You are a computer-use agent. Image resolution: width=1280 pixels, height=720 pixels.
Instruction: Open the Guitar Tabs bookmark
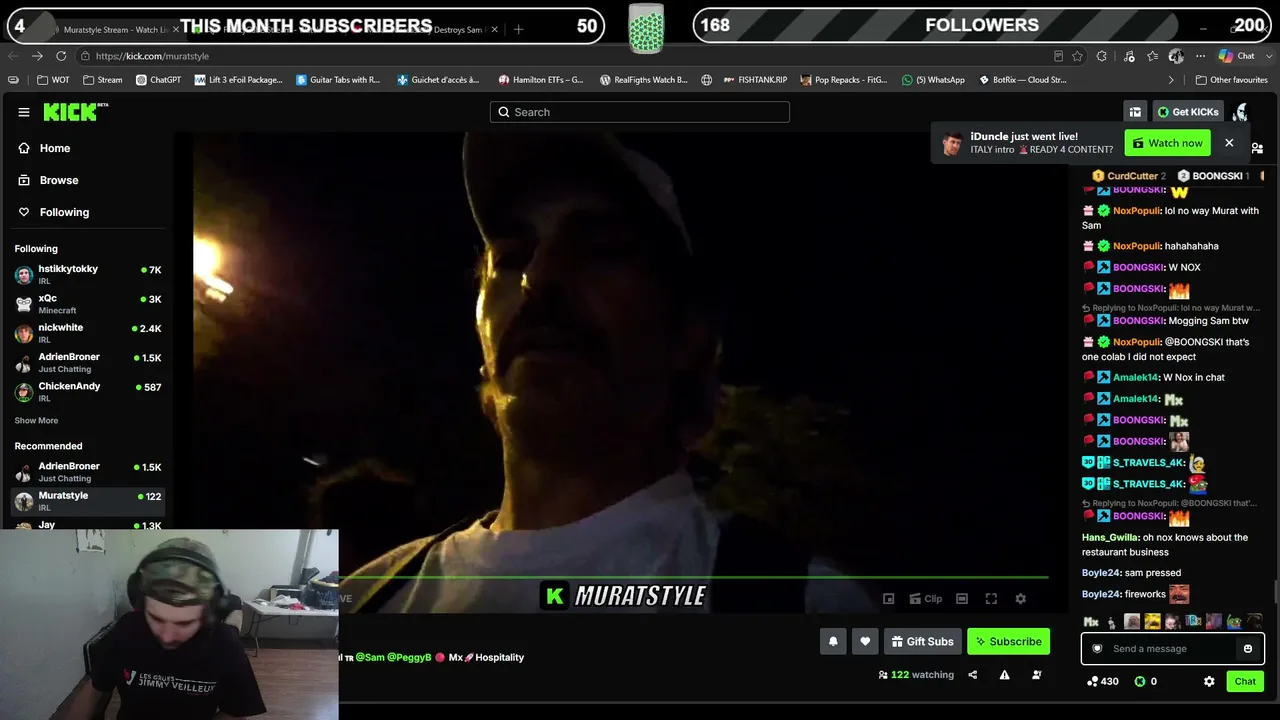pyautogui.click(x=338, y=80)
